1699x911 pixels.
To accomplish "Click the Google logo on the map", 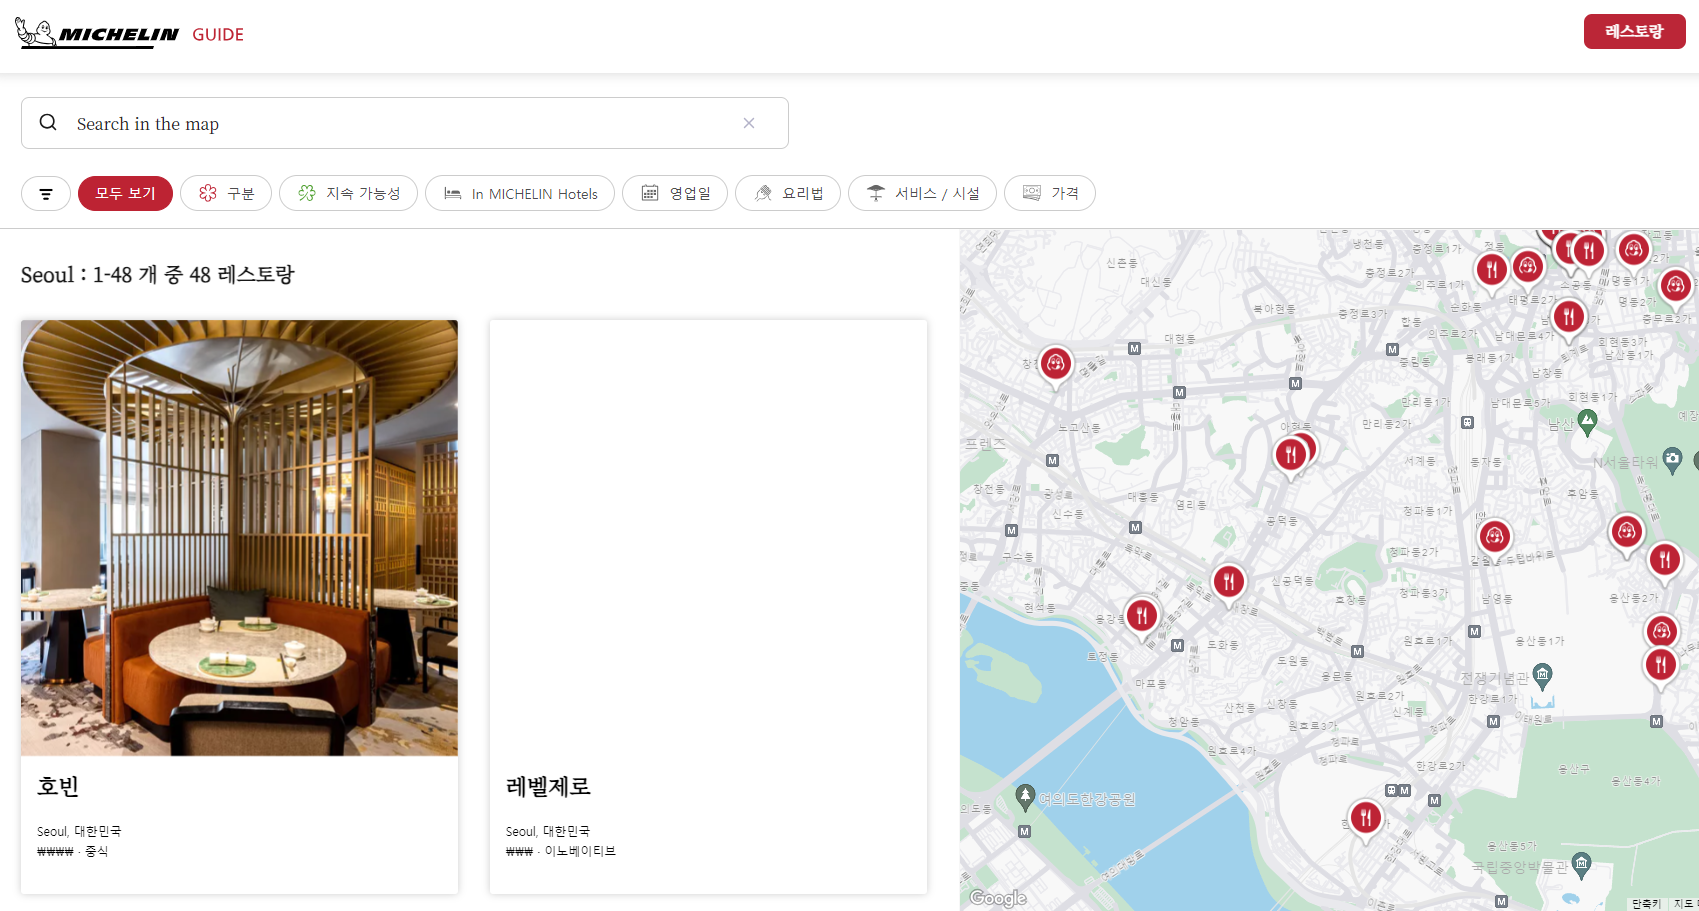I will (998, 898).
